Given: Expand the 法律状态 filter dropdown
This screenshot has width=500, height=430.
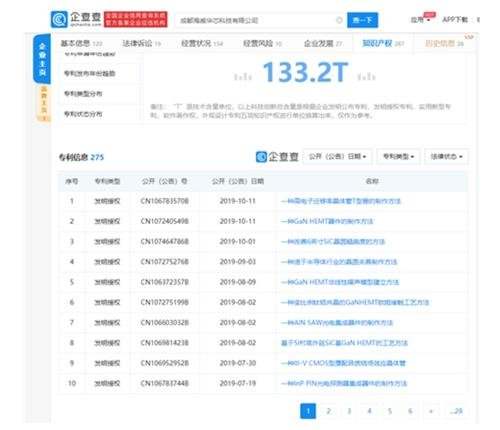Looking at the screenshot, I should [x=446, y=156].
